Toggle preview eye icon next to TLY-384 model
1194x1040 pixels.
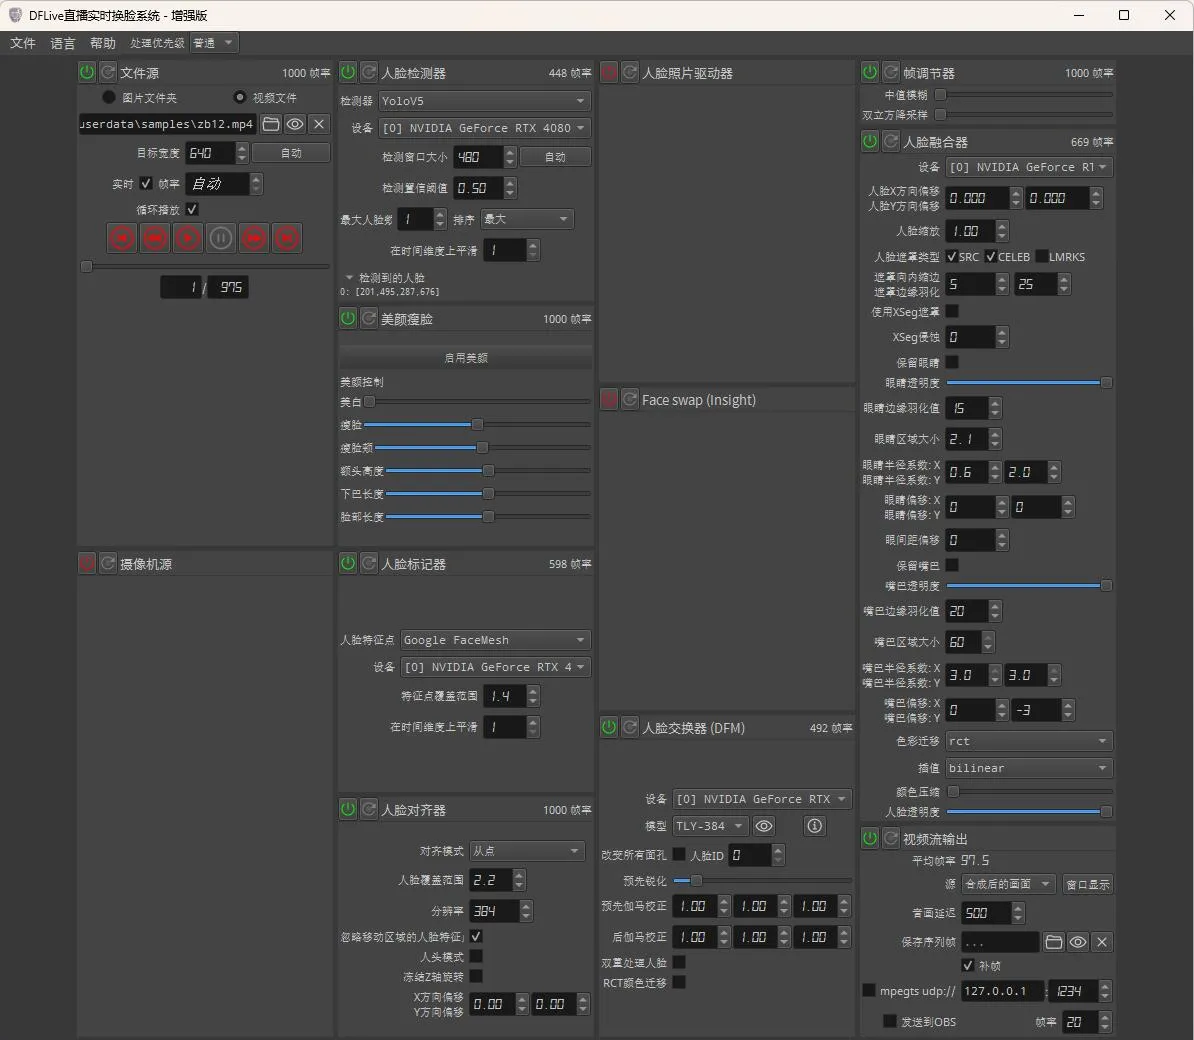[764, 826]
